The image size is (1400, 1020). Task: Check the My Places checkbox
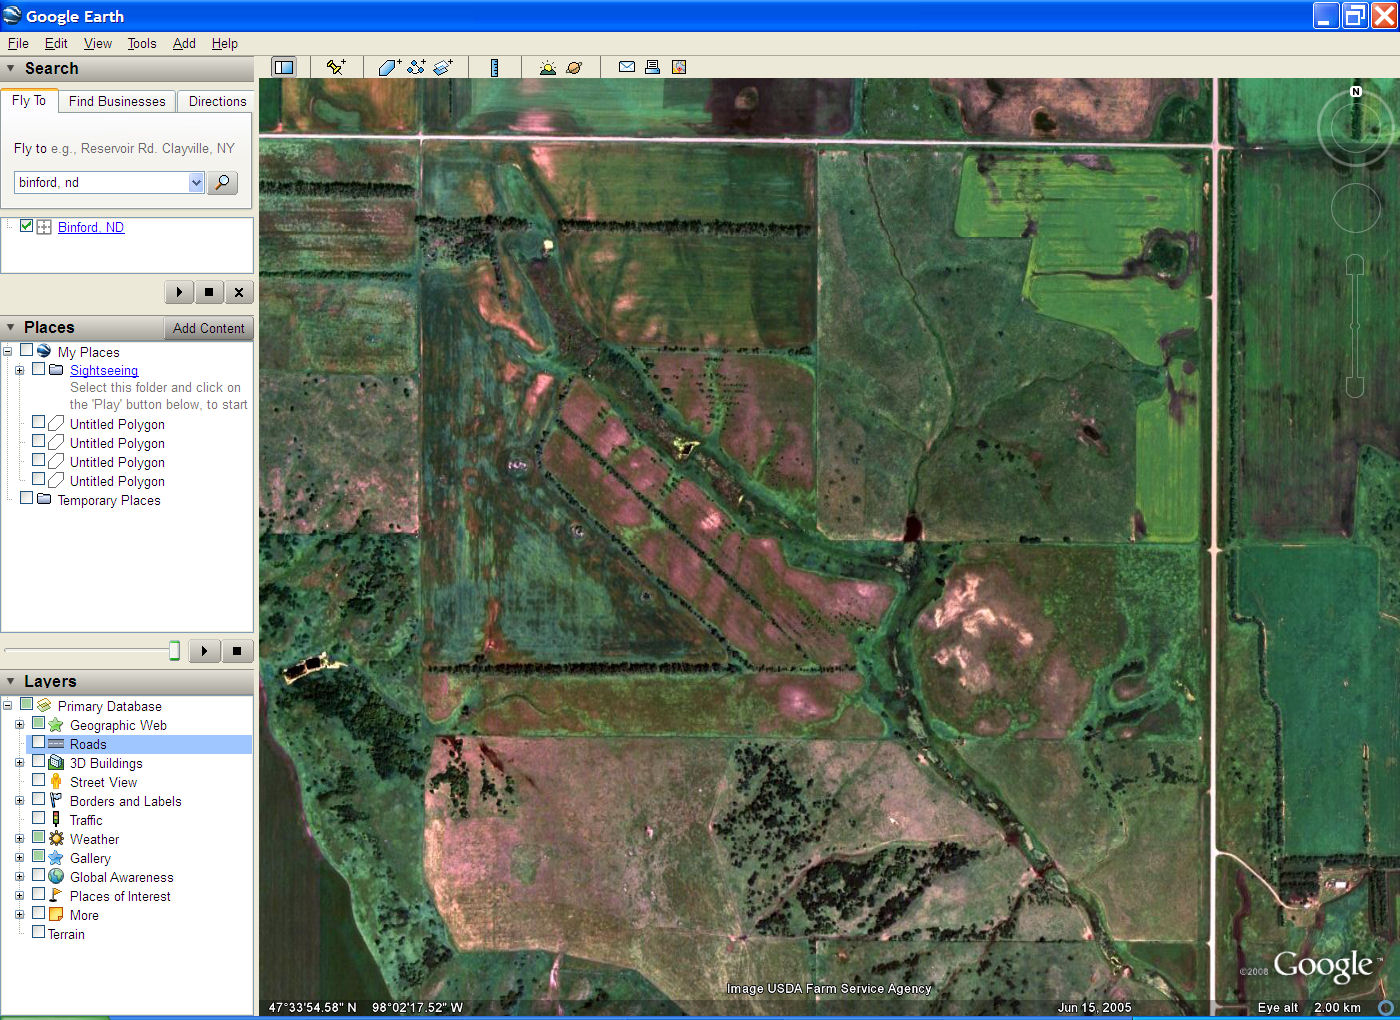pos(27,351)
